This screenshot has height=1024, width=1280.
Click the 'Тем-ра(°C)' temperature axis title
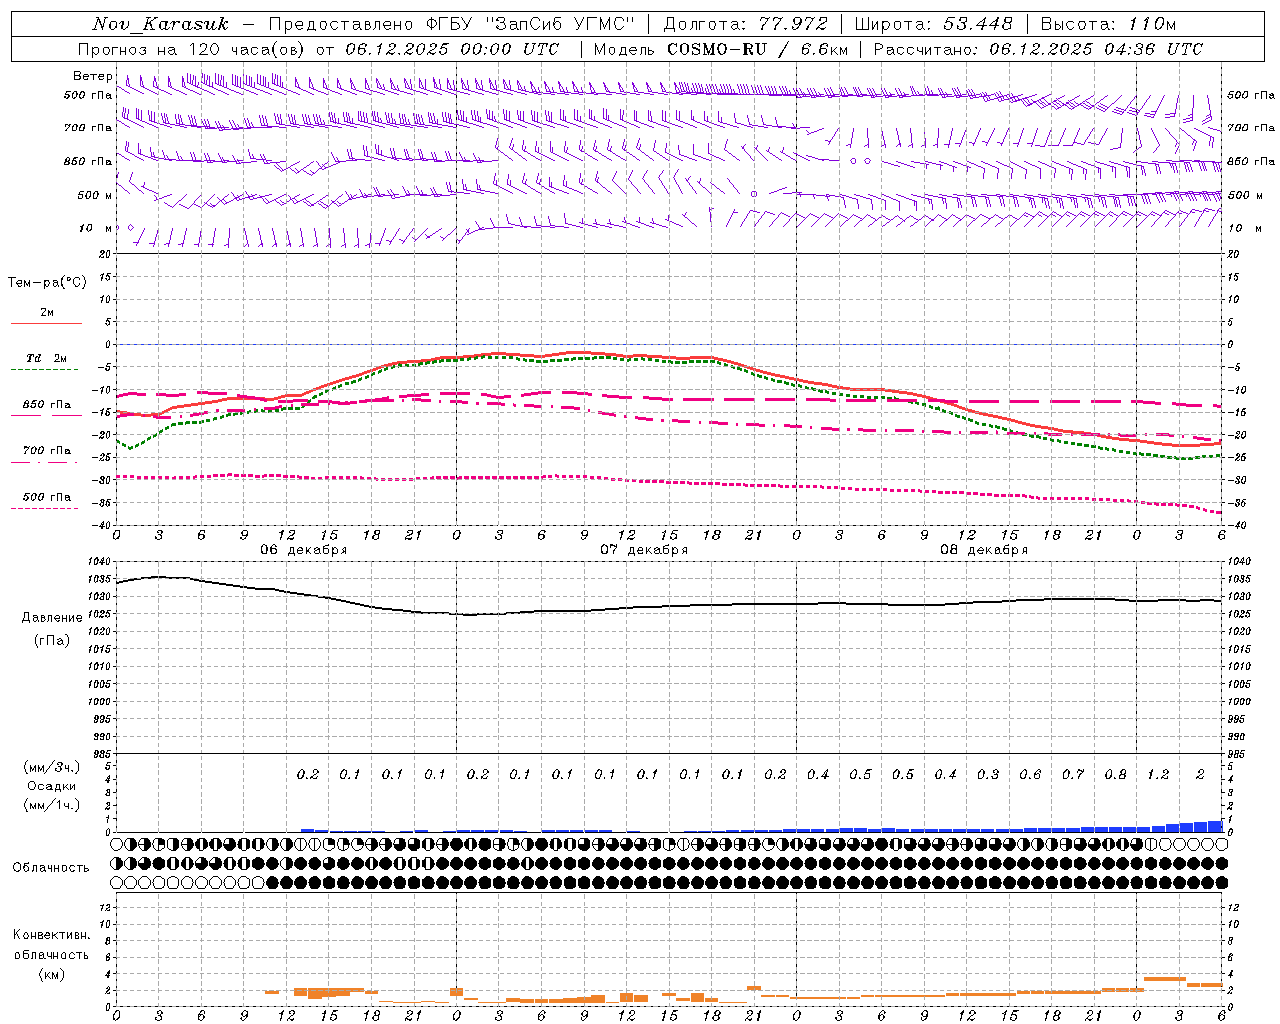[47, 283]
